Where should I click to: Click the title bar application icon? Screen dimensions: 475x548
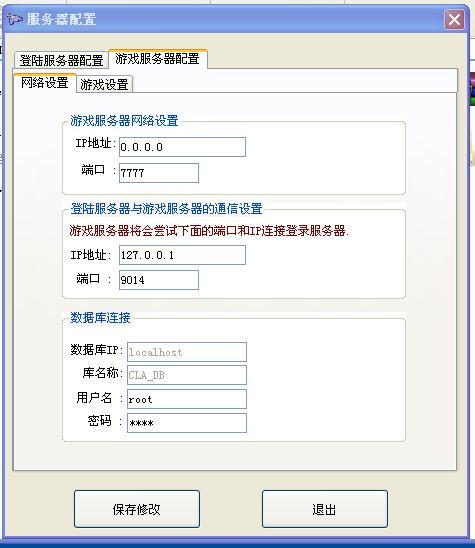(14, 19)
